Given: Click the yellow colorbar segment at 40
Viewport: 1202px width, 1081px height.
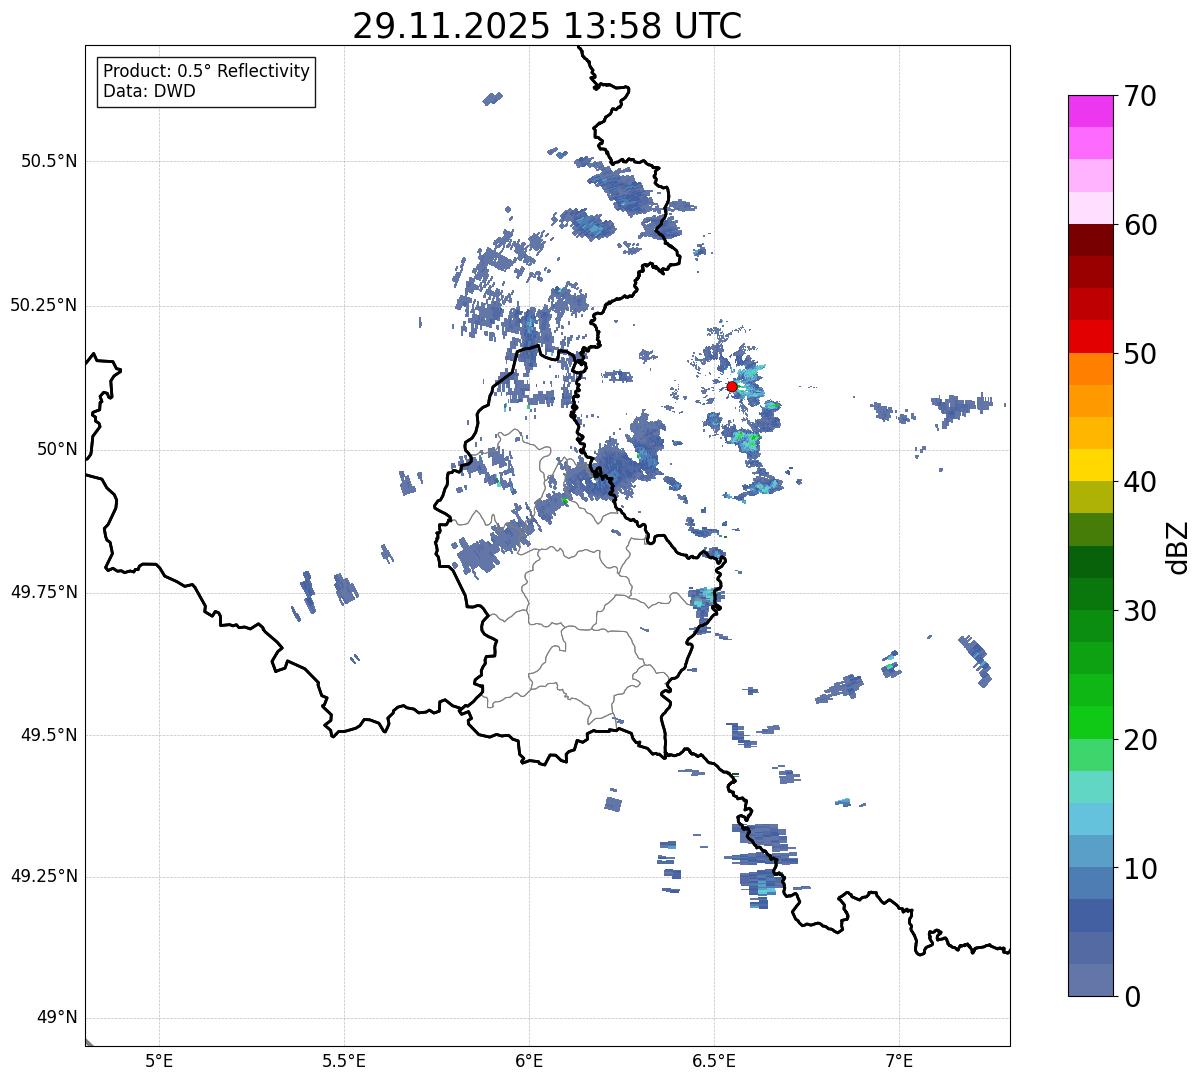Looking at the screenshot, I should pos(1091,466).
